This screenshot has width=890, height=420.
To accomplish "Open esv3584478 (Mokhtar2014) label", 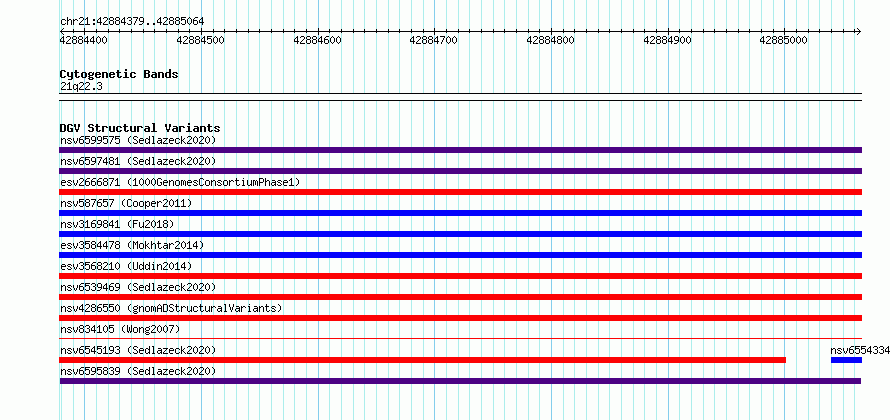I will tap(132, 245).
